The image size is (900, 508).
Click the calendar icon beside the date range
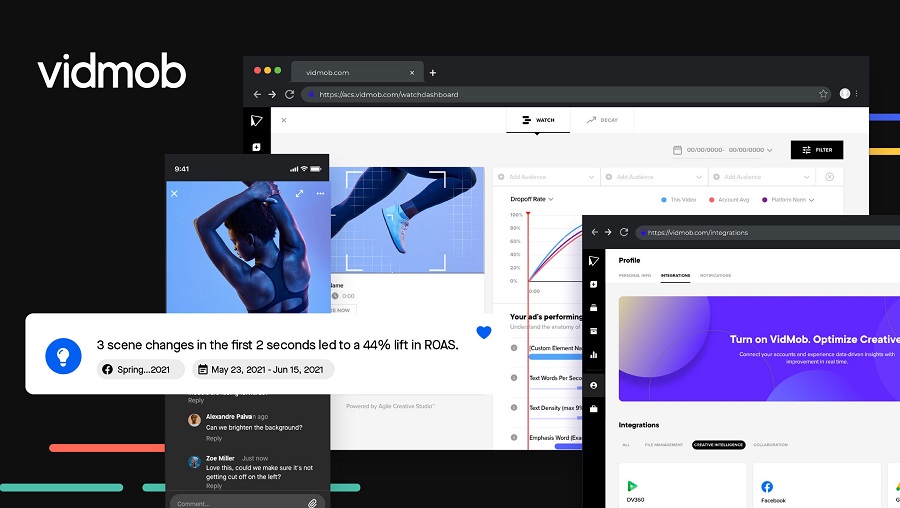pyautogui.click(x=677, y=150)
